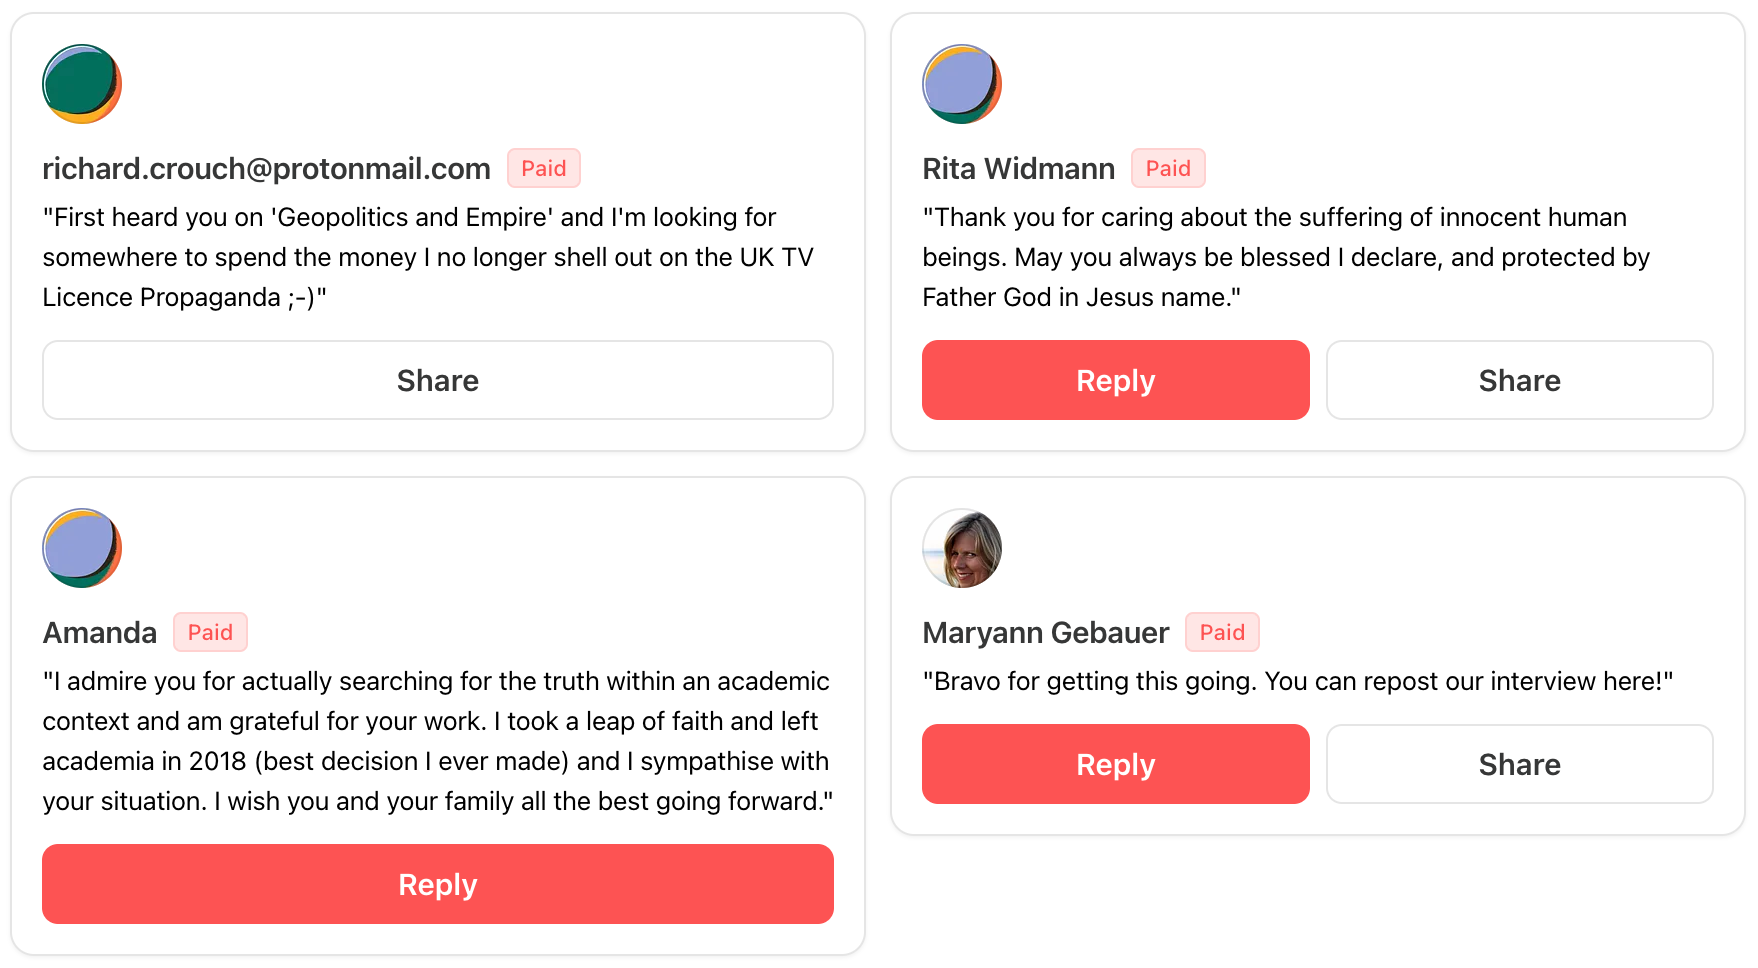Reply to Amanda's comment
The height and width of the screenshot is (968, 1758).
click(438, 884)
